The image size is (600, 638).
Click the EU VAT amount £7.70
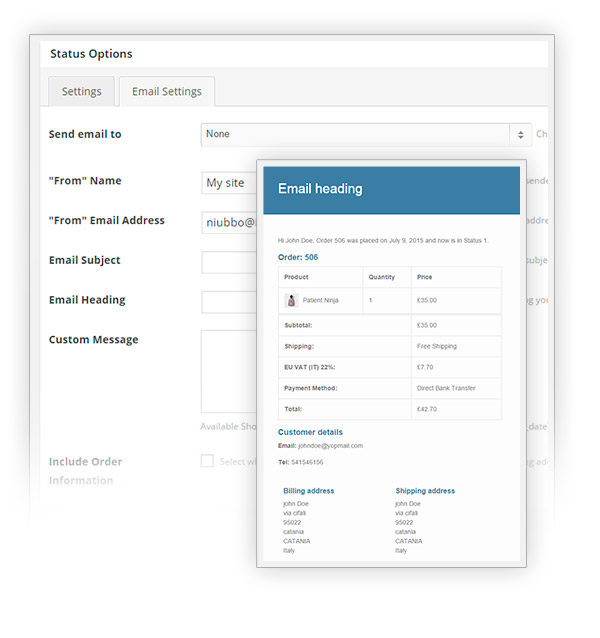click(x=425, y=367)
